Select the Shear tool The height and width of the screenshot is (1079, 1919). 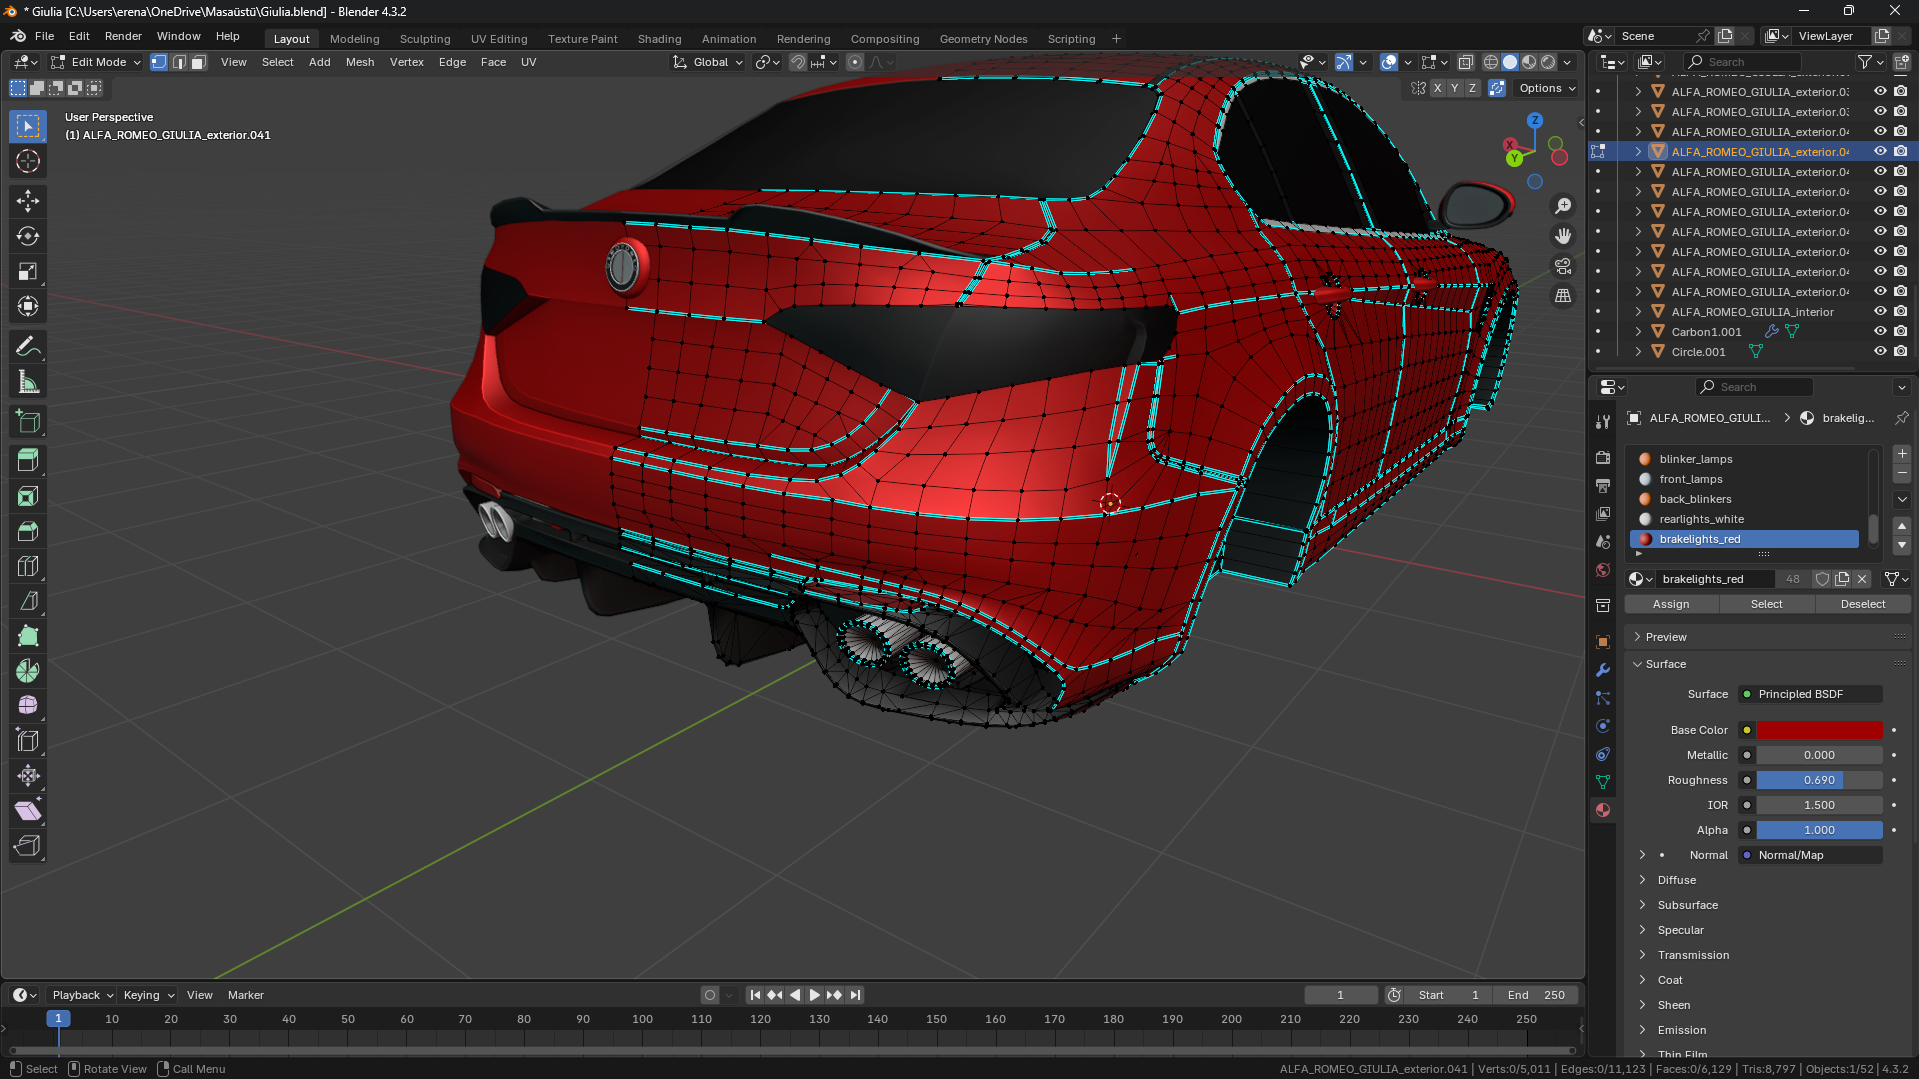click(x=28, y=811)
